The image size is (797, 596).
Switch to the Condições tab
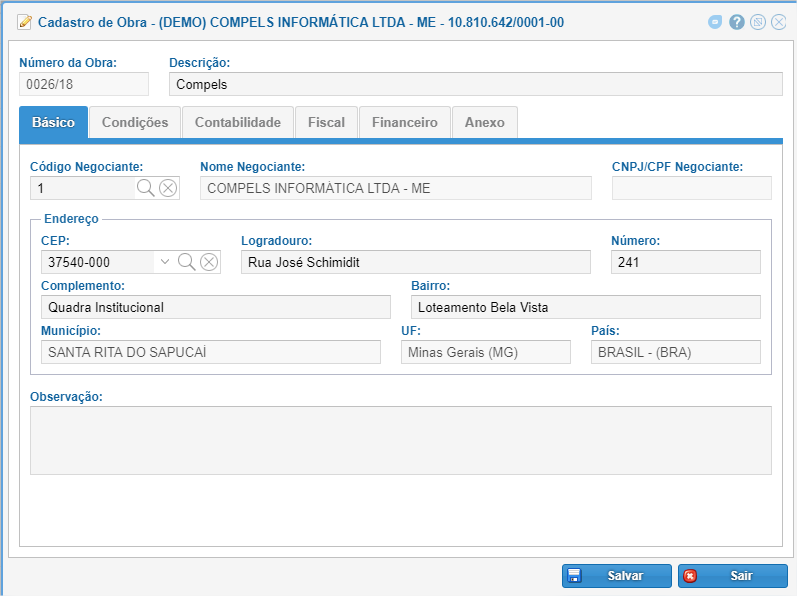pos(135,122)
